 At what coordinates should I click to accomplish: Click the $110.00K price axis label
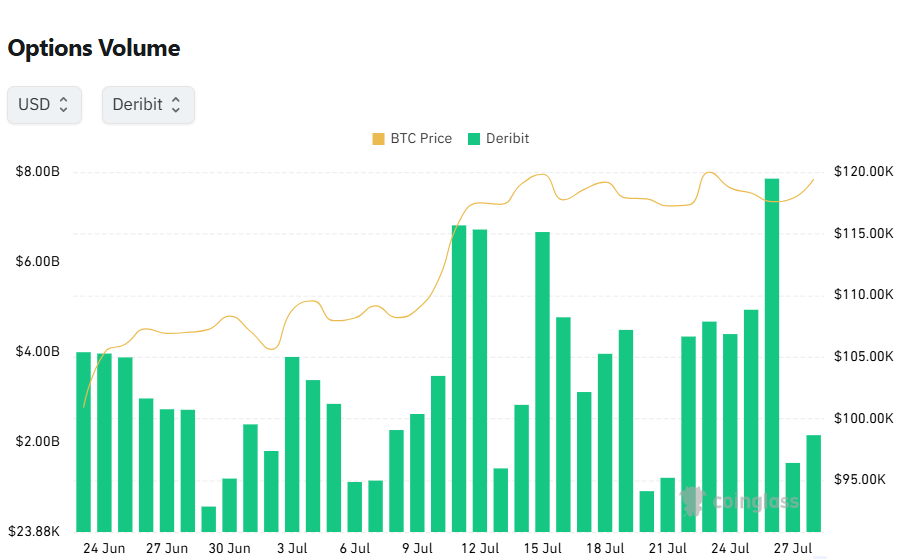pos(864,295)
